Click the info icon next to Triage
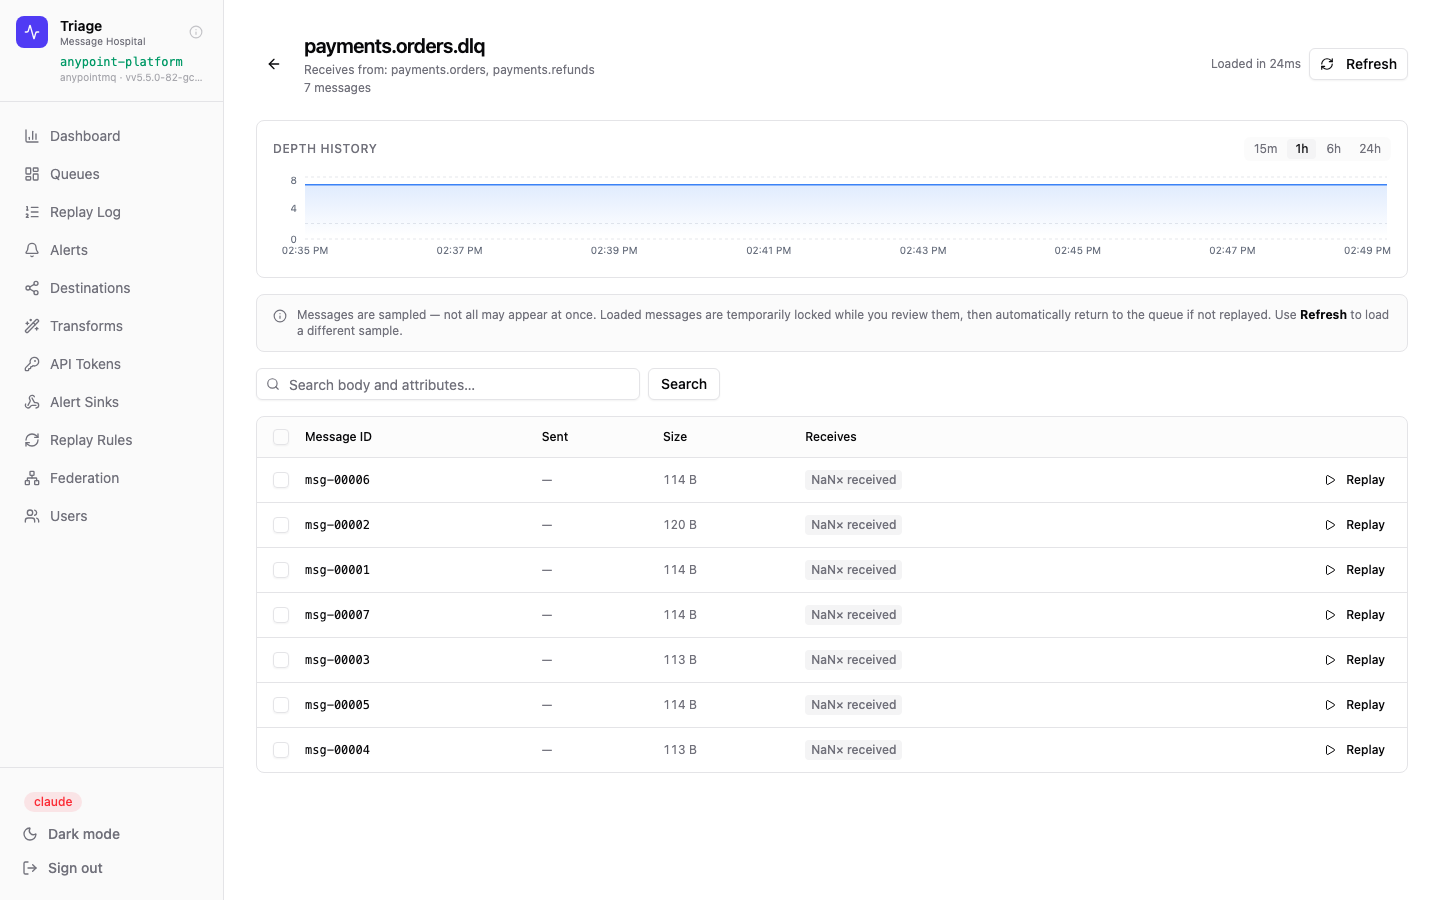This screenshot has height=900, width=1440. coord(196,32)
